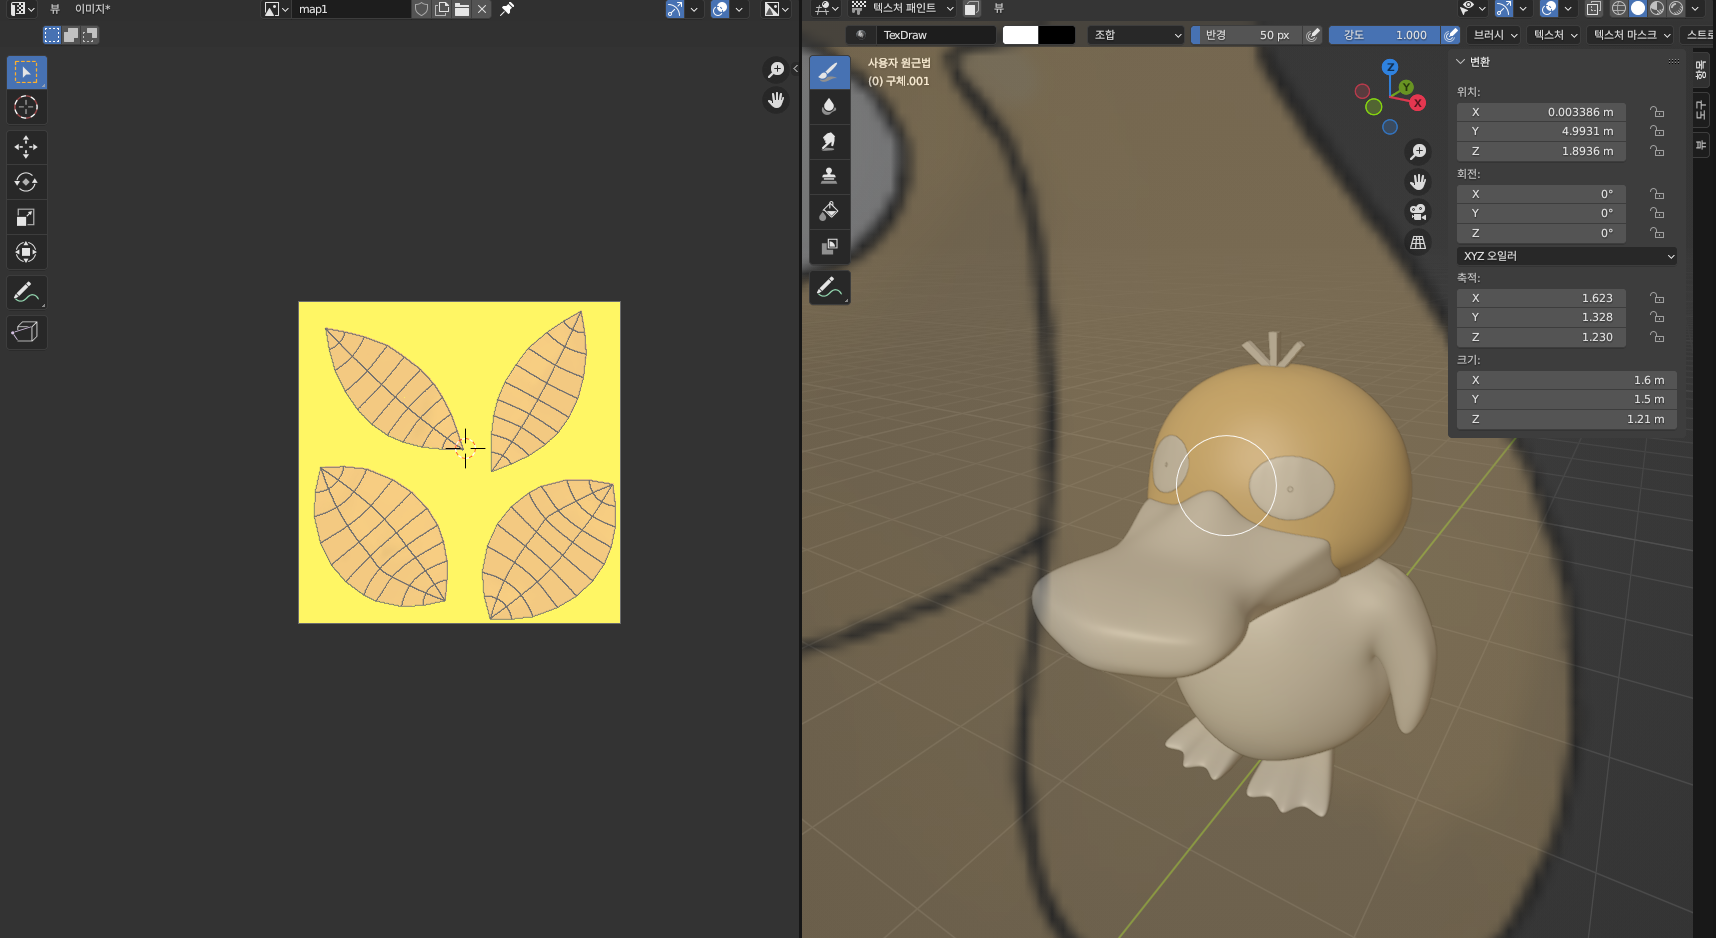This screenshot has height=938, width=1716.
Task: Open the image editor display channels dropdown
Action: tap(777, 9)
